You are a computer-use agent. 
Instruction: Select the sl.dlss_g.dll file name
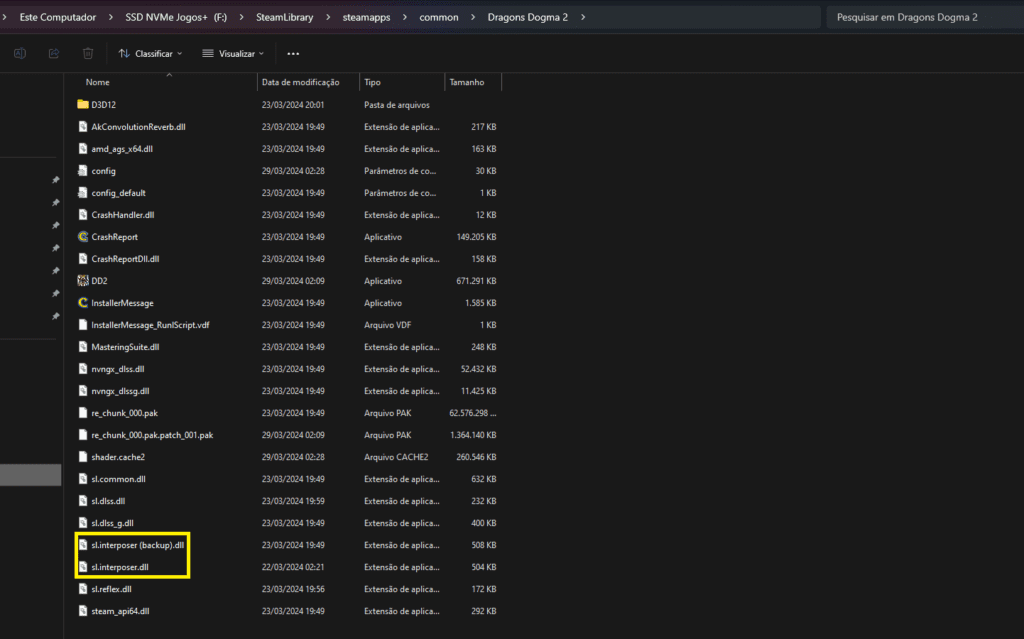tap(112, 523)
